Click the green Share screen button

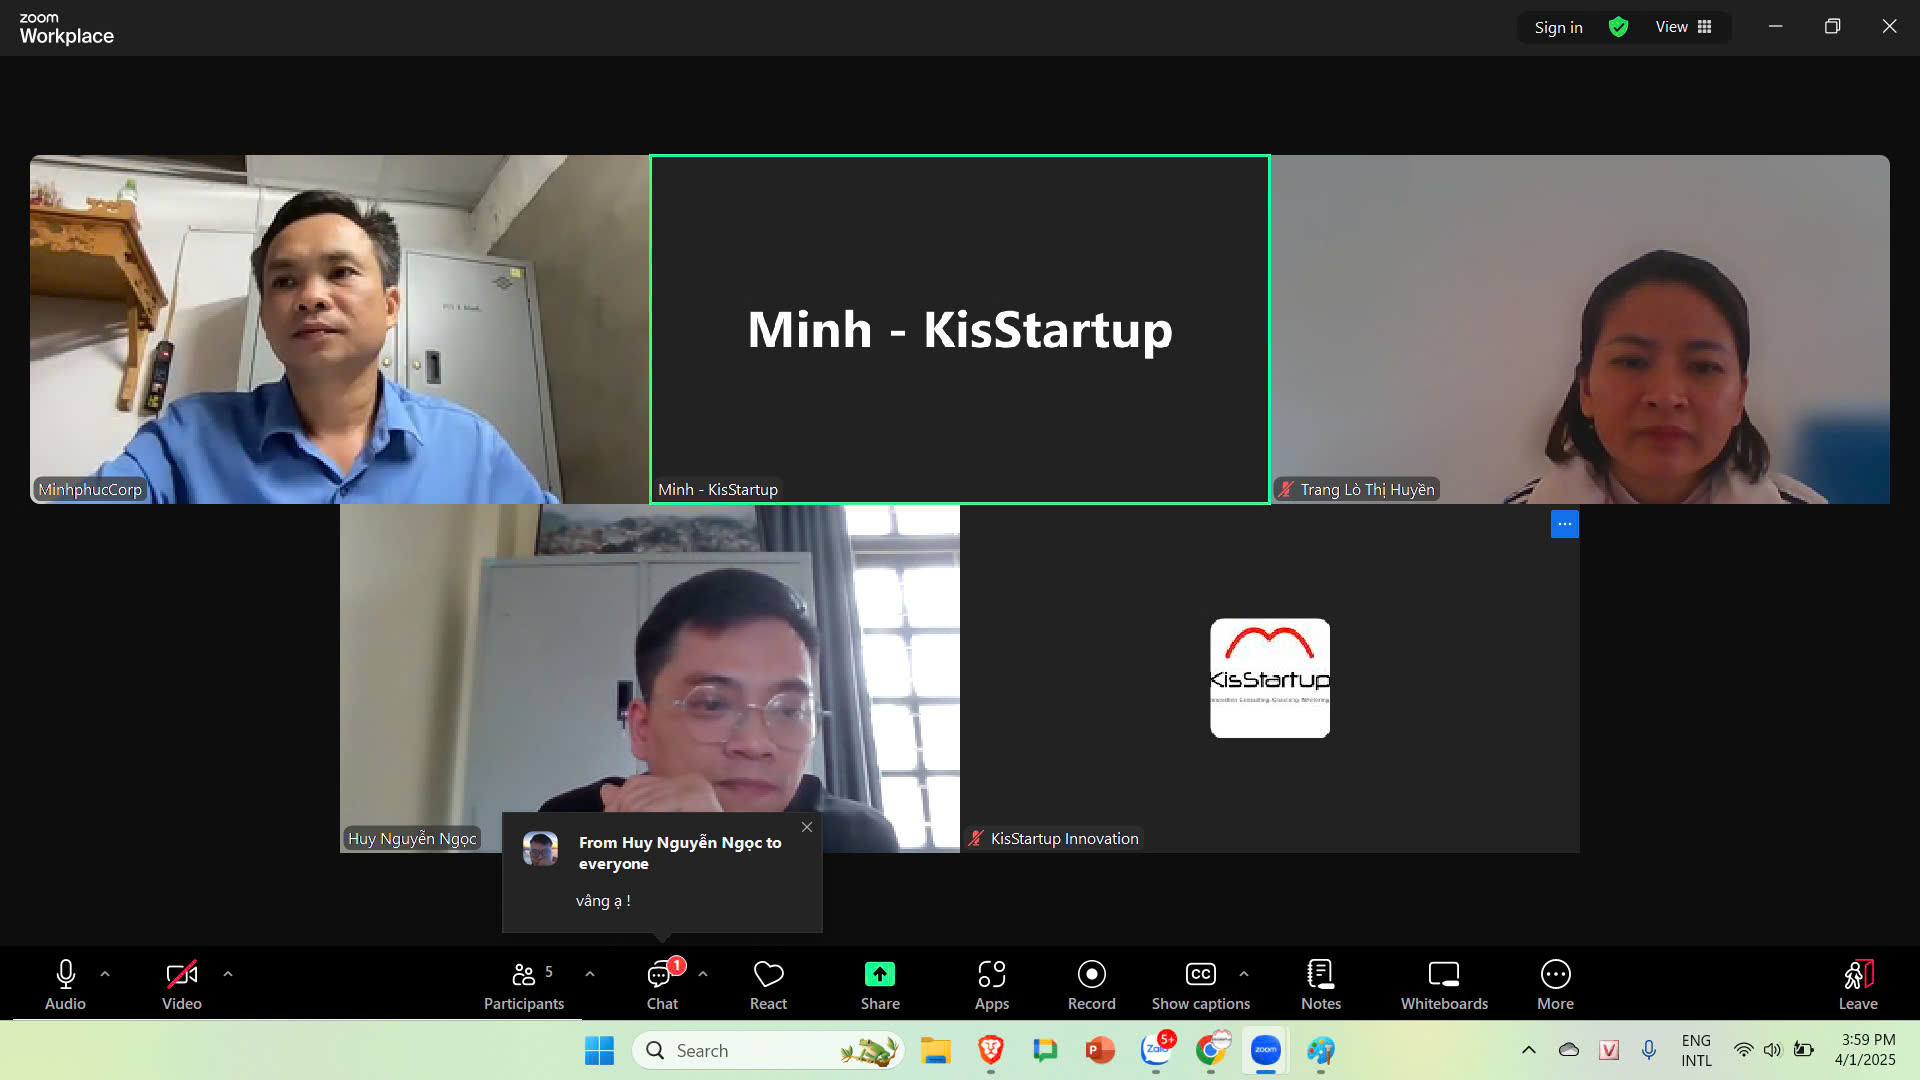tap(880, 985)
